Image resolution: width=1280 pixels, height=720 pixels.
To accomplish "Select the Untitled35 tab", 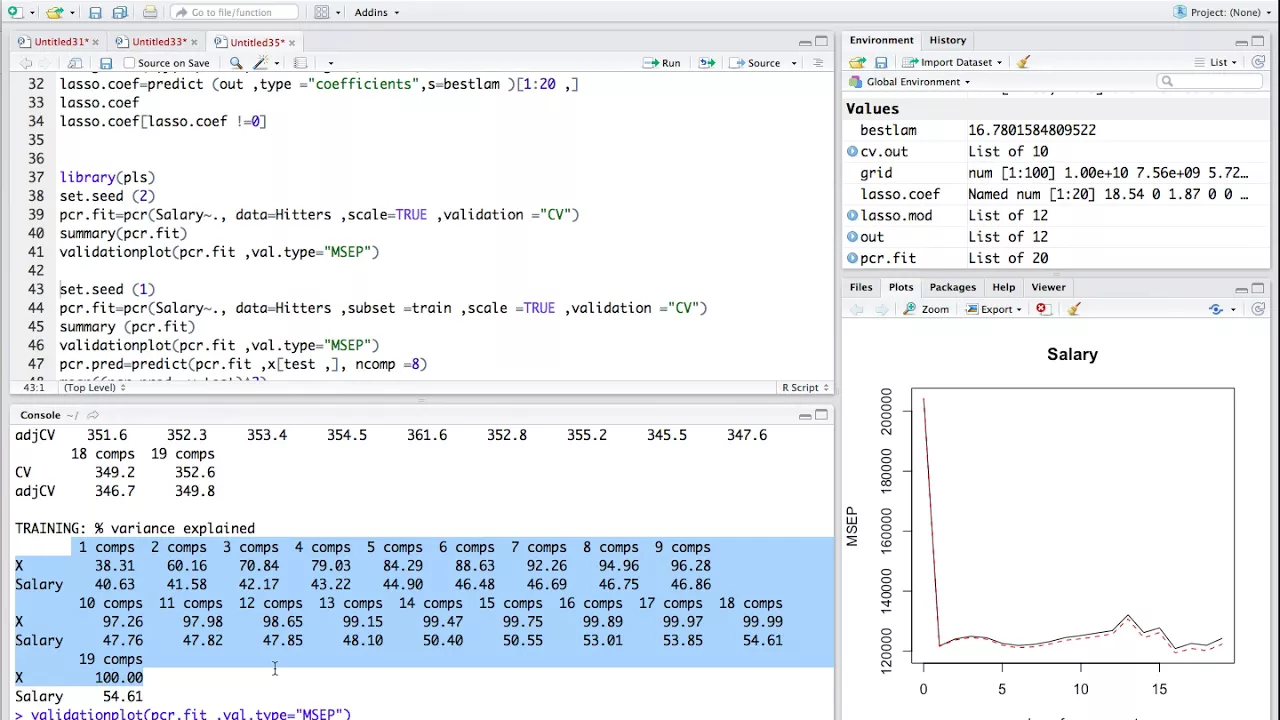I will point(257,42).
